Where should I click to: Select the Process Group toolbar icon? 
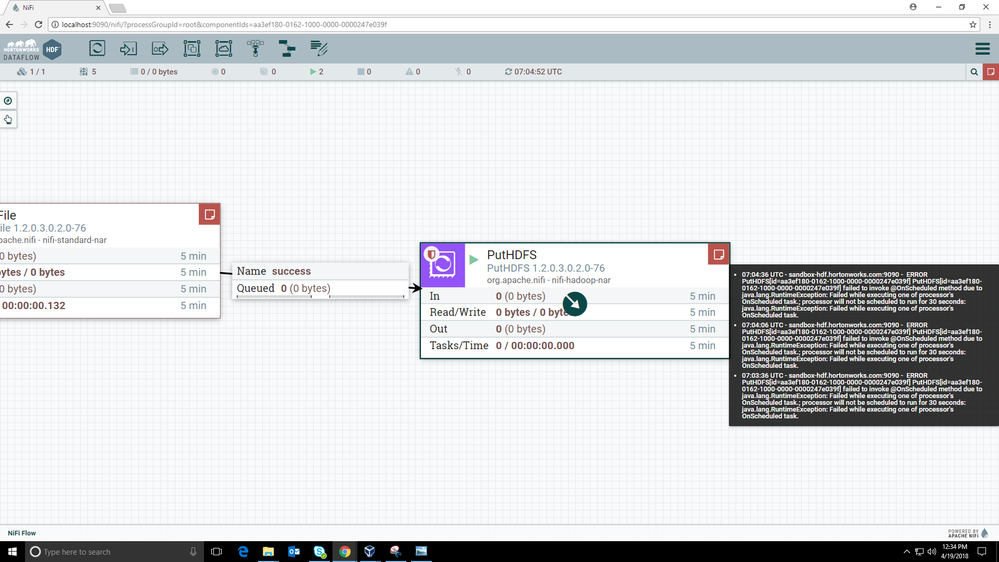pos(192,48)
